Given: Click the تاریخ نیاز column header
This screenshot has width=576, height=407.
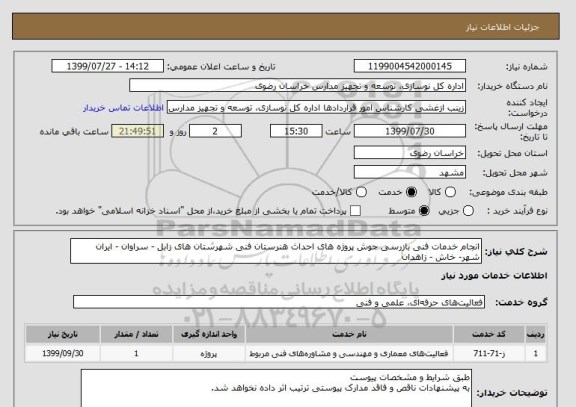Looking at the screenshot, I should pyautogui.click(x=63, y=334).
